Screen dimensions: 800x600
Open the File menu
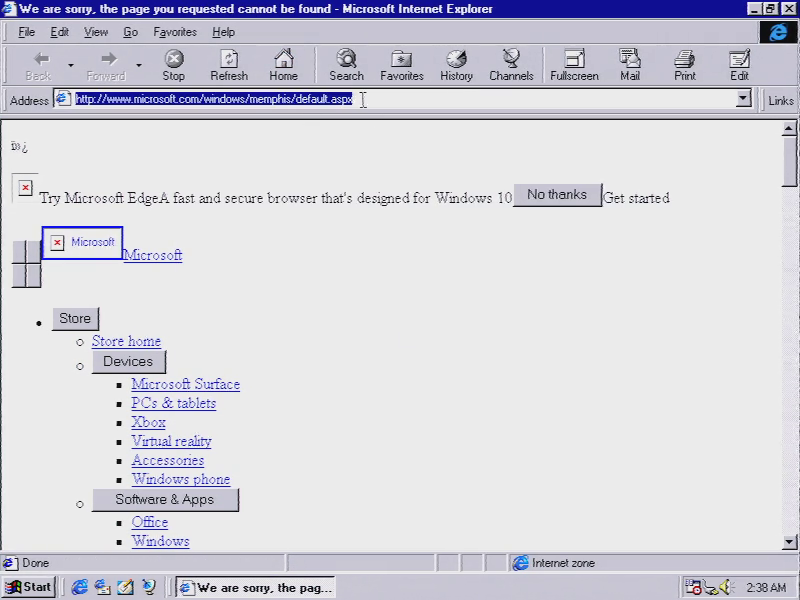click(27, 32)
